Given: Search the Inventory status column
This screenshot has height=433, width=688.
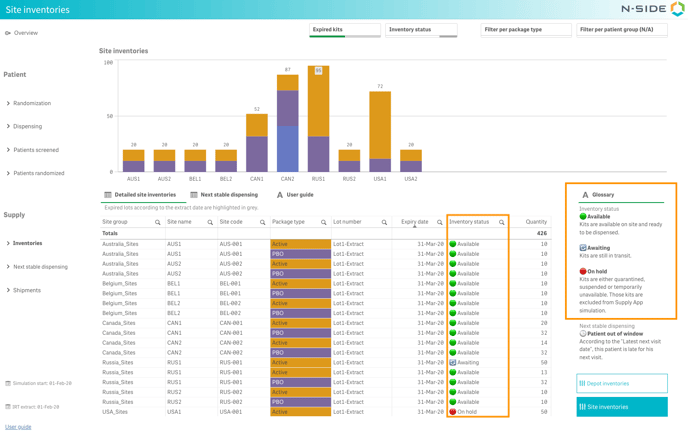Looking at the screenshot, I should click(x=502, y=222).
